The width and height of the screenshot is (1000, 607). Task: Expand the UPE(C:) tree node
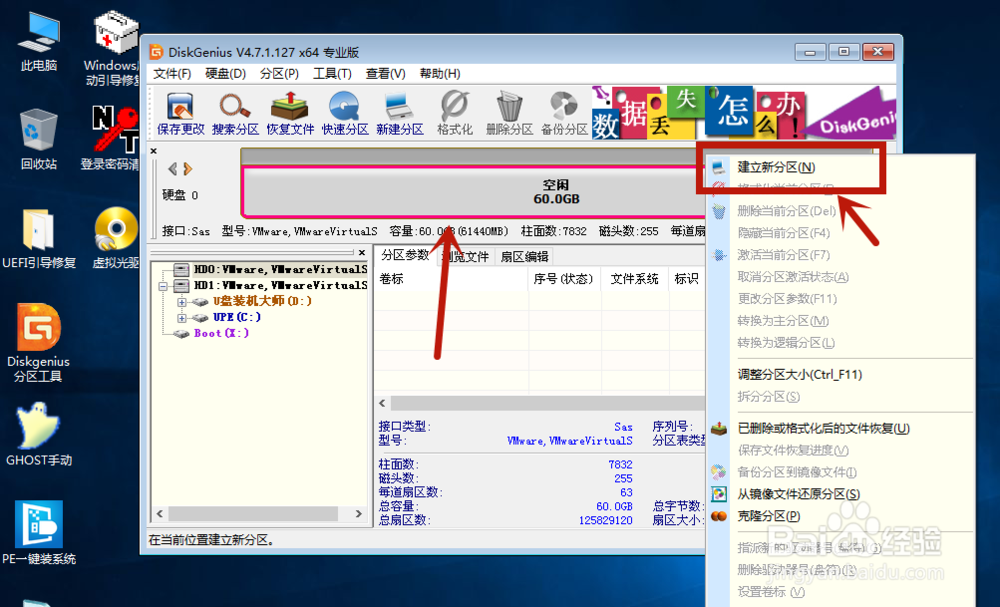182,318
